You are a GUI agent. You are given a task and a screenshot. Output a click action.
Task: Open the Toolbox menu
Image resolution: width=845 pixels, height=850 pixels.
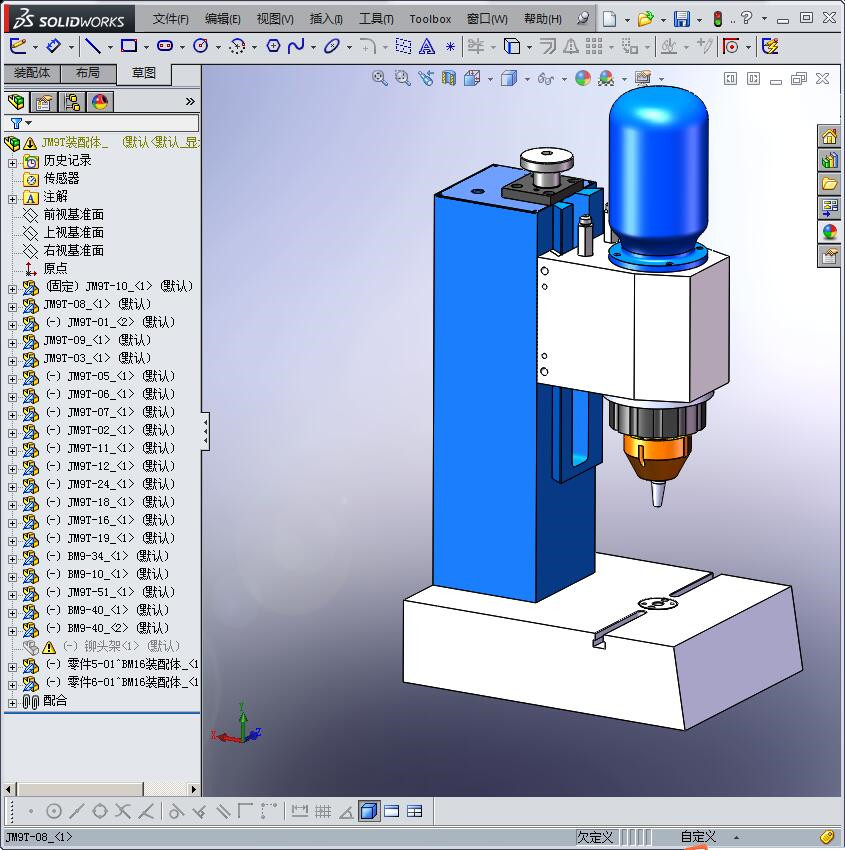coord(430,19)
